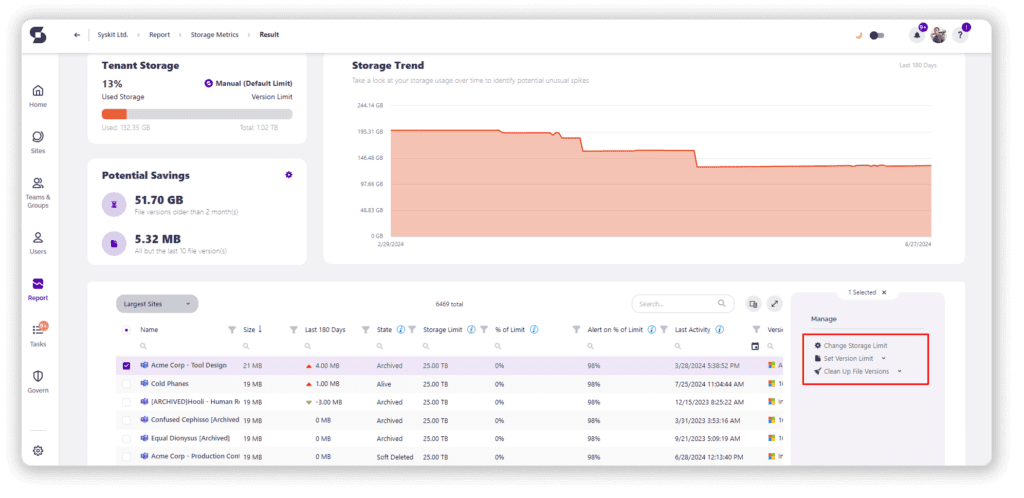Open the help question mark icon
The image size is (1024, 498).
pyautogui.click(x=960, y=35)
